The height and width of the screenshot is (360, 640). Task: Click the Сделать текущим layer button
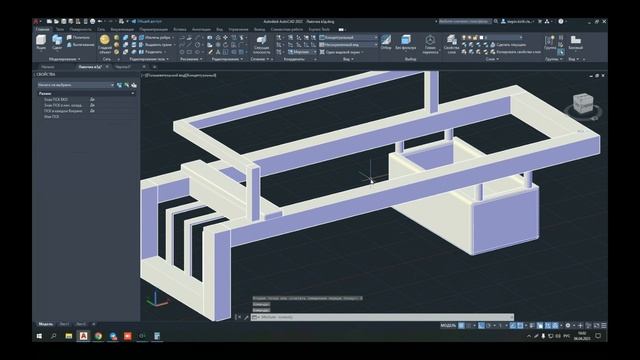click(x=508, y=45)
